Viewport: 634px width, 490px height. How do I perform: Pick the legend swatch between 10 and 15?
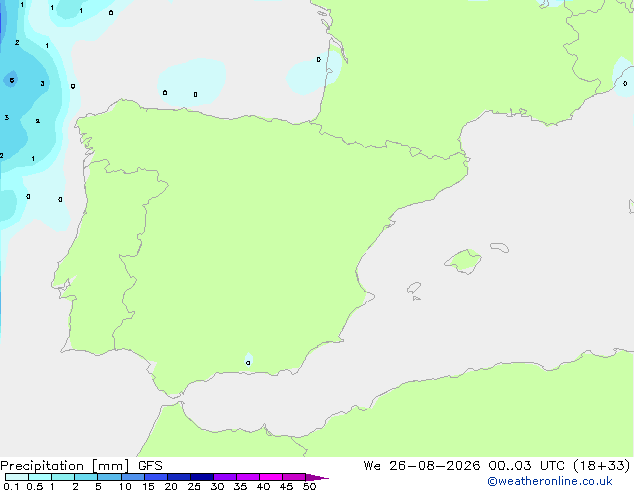(133, 477)
